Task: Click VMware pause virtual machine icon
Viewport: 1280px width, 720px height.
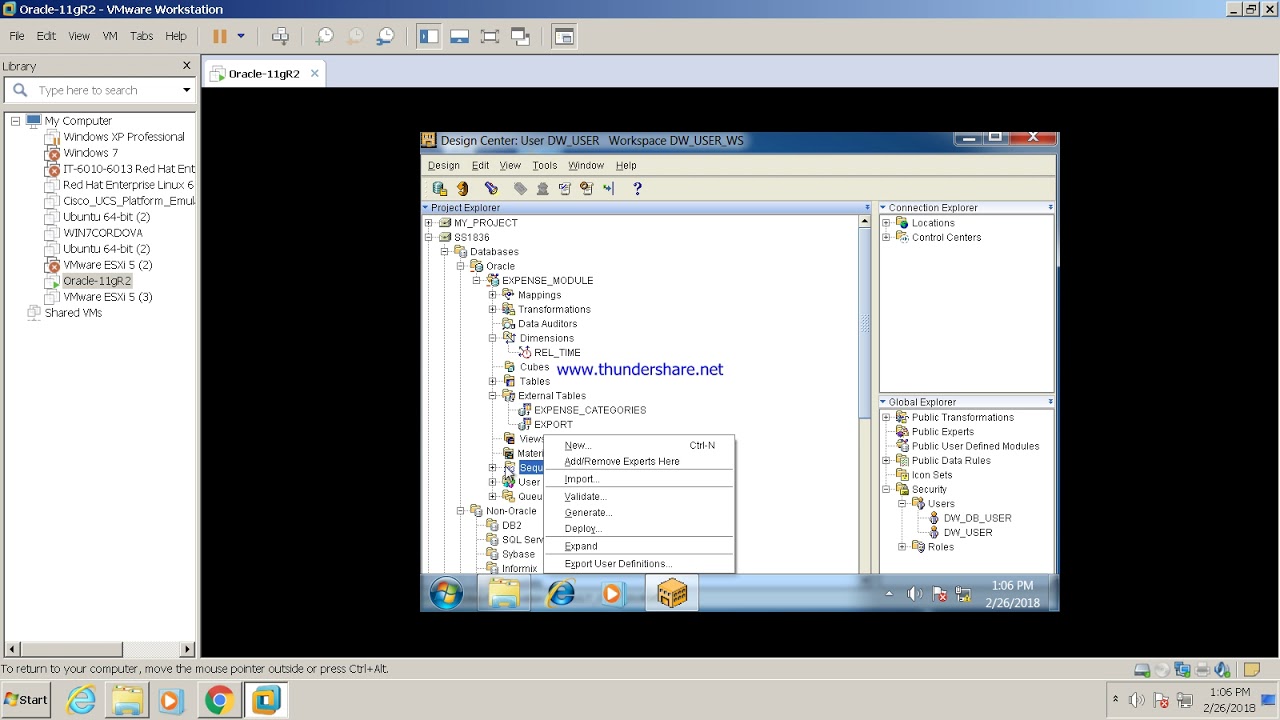Action: (220, 36)
